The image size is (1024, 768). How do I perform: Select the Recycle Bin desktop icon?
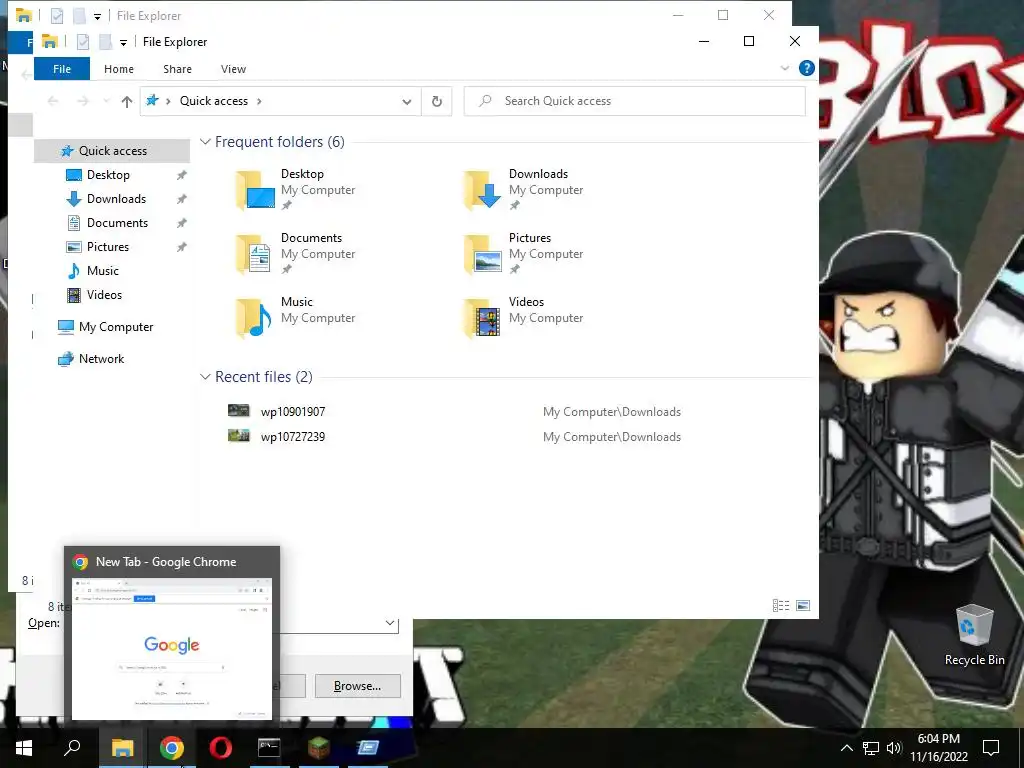974,635
